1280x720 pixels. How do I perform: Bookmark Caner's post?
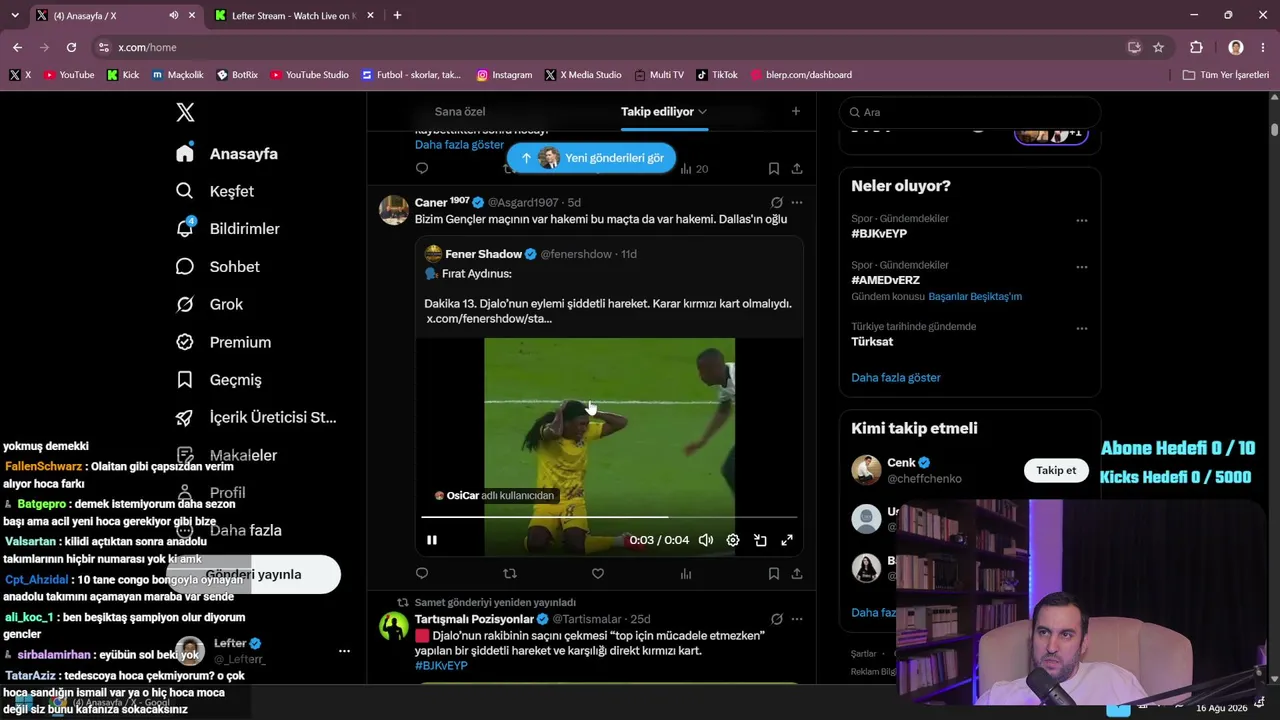point(774,574)
